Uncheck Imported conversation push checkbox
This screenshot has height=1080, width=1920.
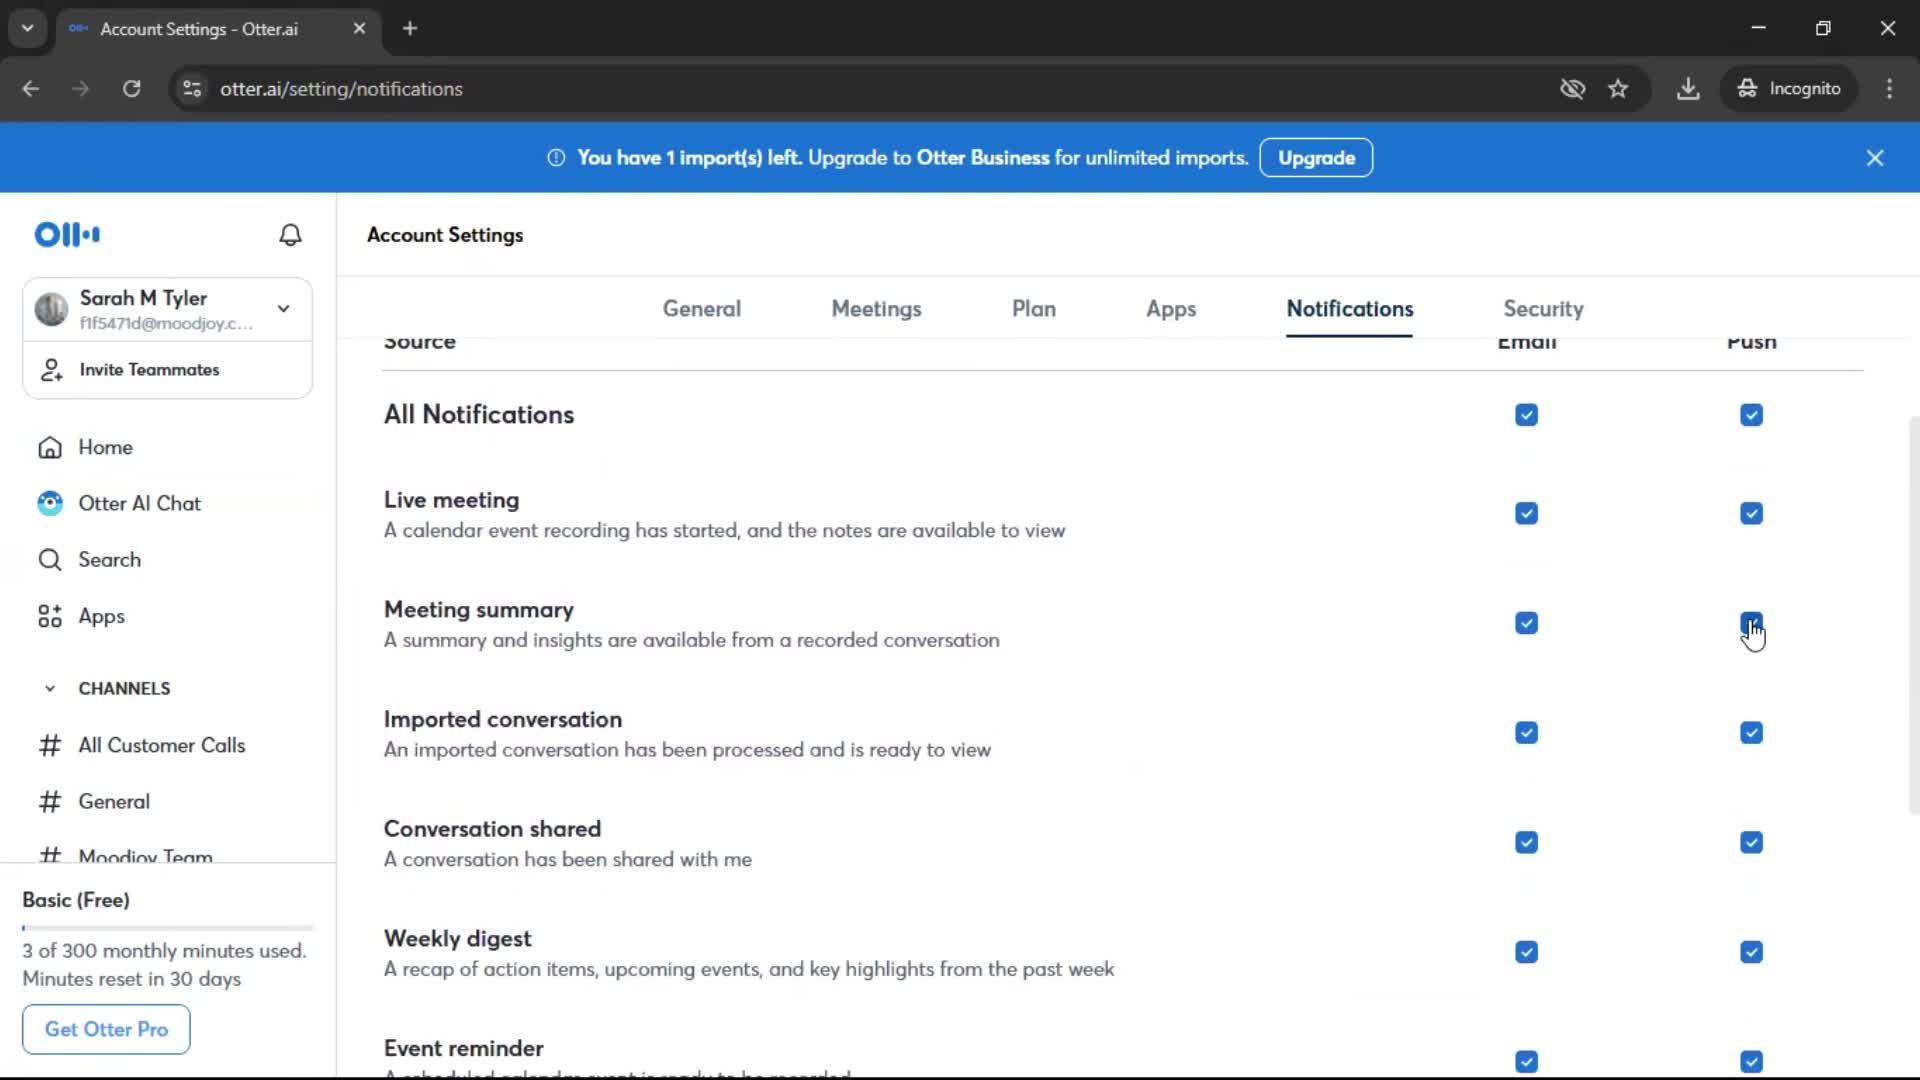[x=1751, y=733]
